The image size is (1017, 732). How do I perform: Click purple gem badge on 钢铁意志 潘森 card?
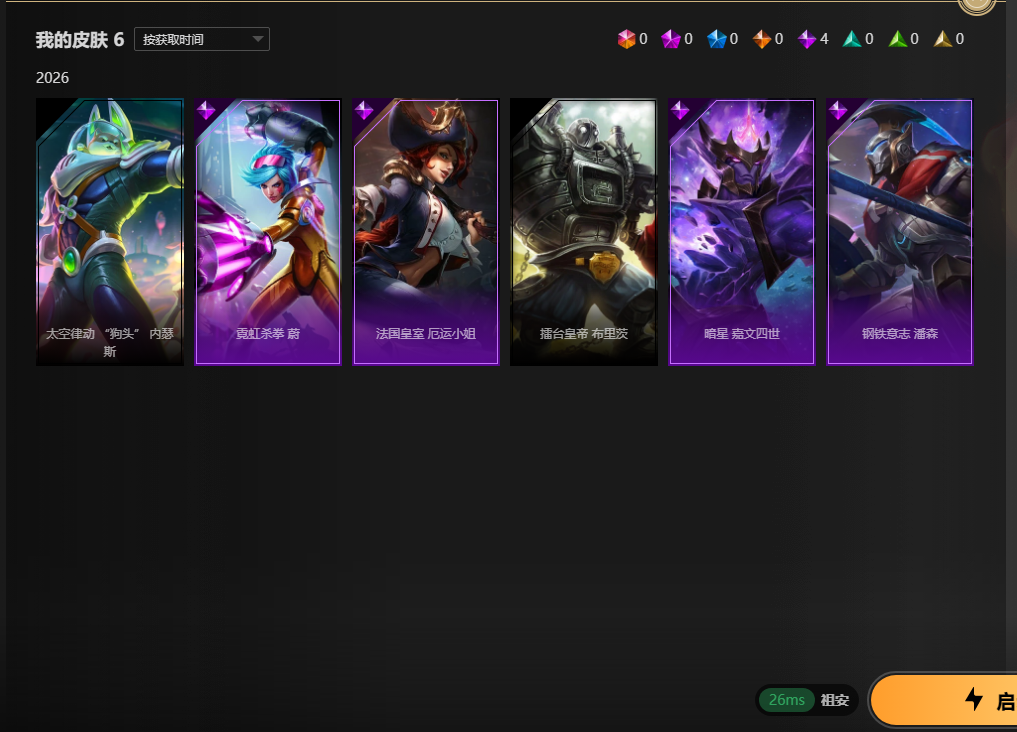click(x=838, y=110)
